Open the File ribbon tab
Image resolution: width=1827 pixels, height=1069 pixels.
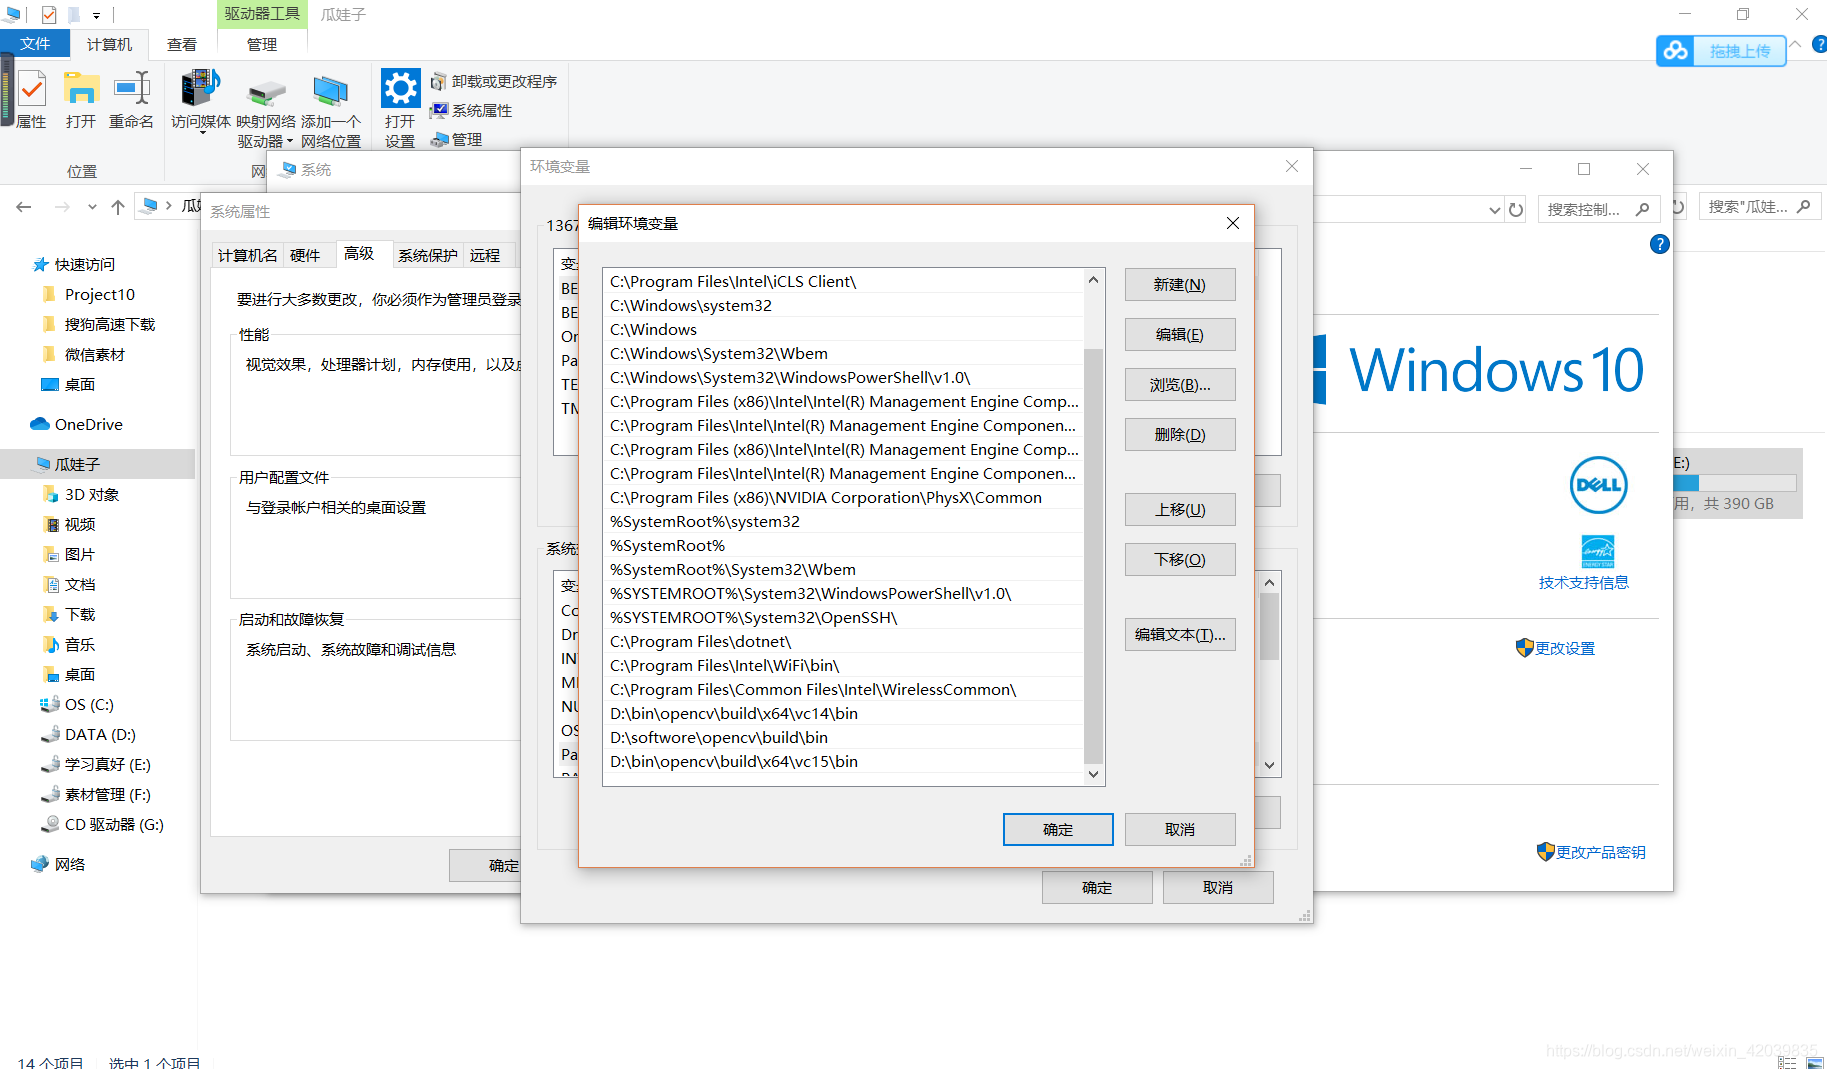35,44
